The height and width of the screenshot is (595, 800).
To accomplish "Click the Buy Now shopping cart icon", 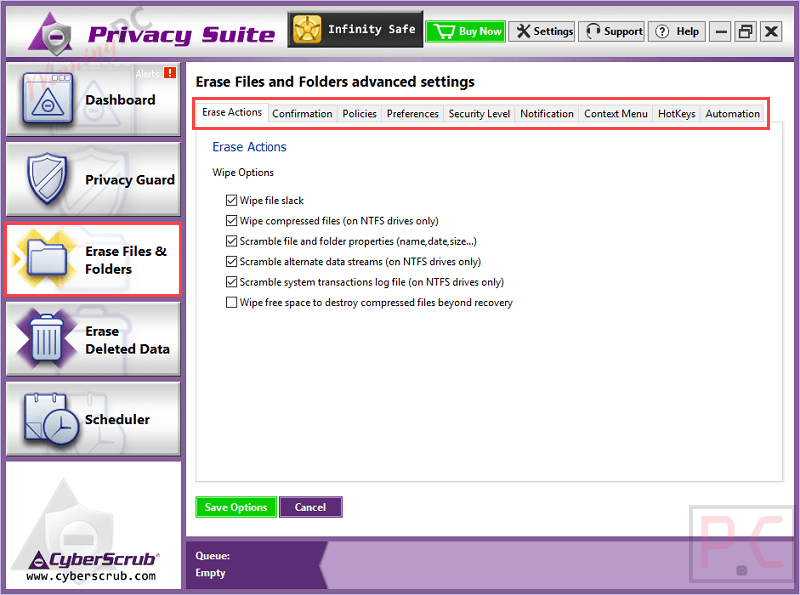I will point(443,32).
